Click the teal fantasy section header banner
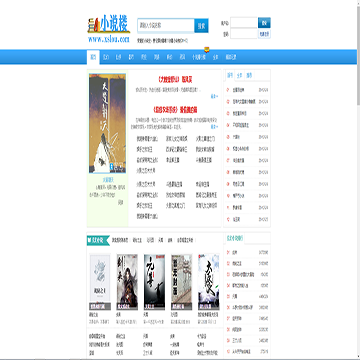 click(x=98, y=240)
